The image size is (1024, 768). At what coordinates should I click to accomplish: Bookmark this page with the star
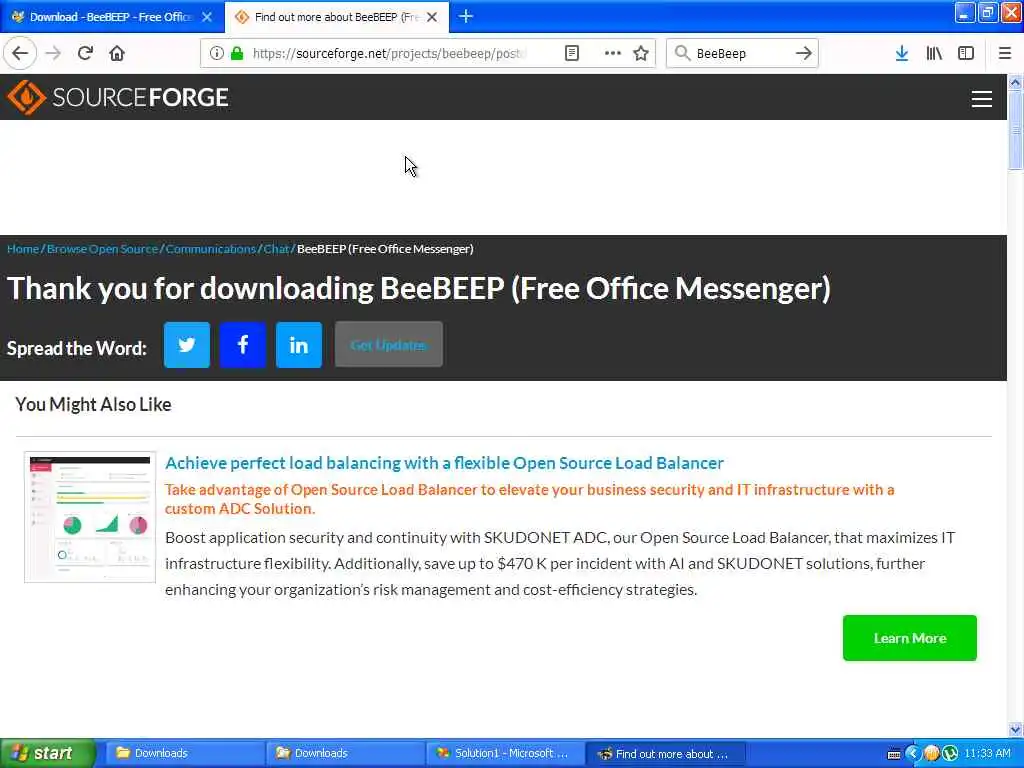pyautogui.click(x=641, y=53)
